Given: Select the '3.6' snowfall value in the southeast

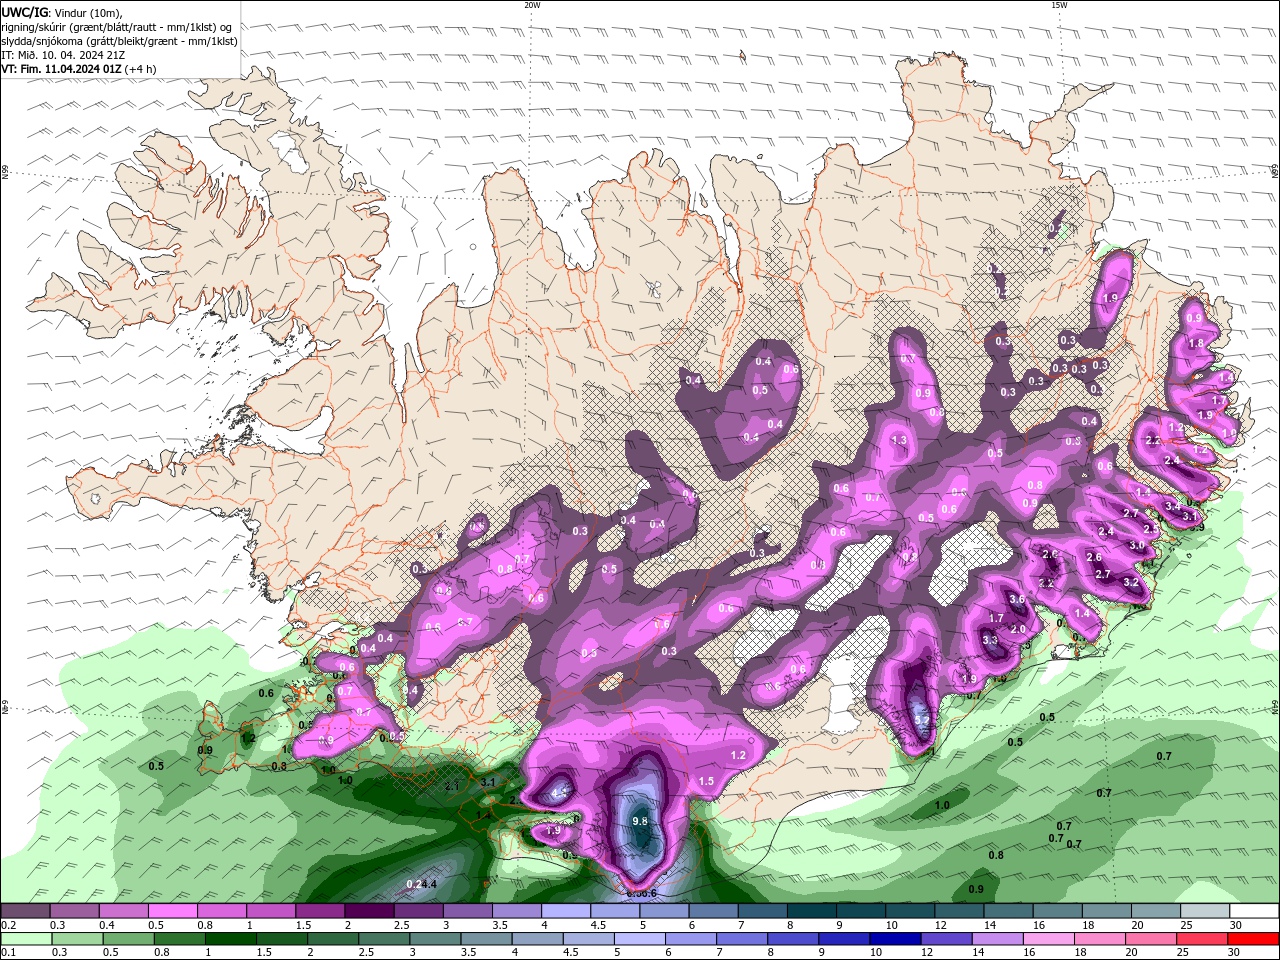Looking at the screenshot, I should (x=1017, y=599).
